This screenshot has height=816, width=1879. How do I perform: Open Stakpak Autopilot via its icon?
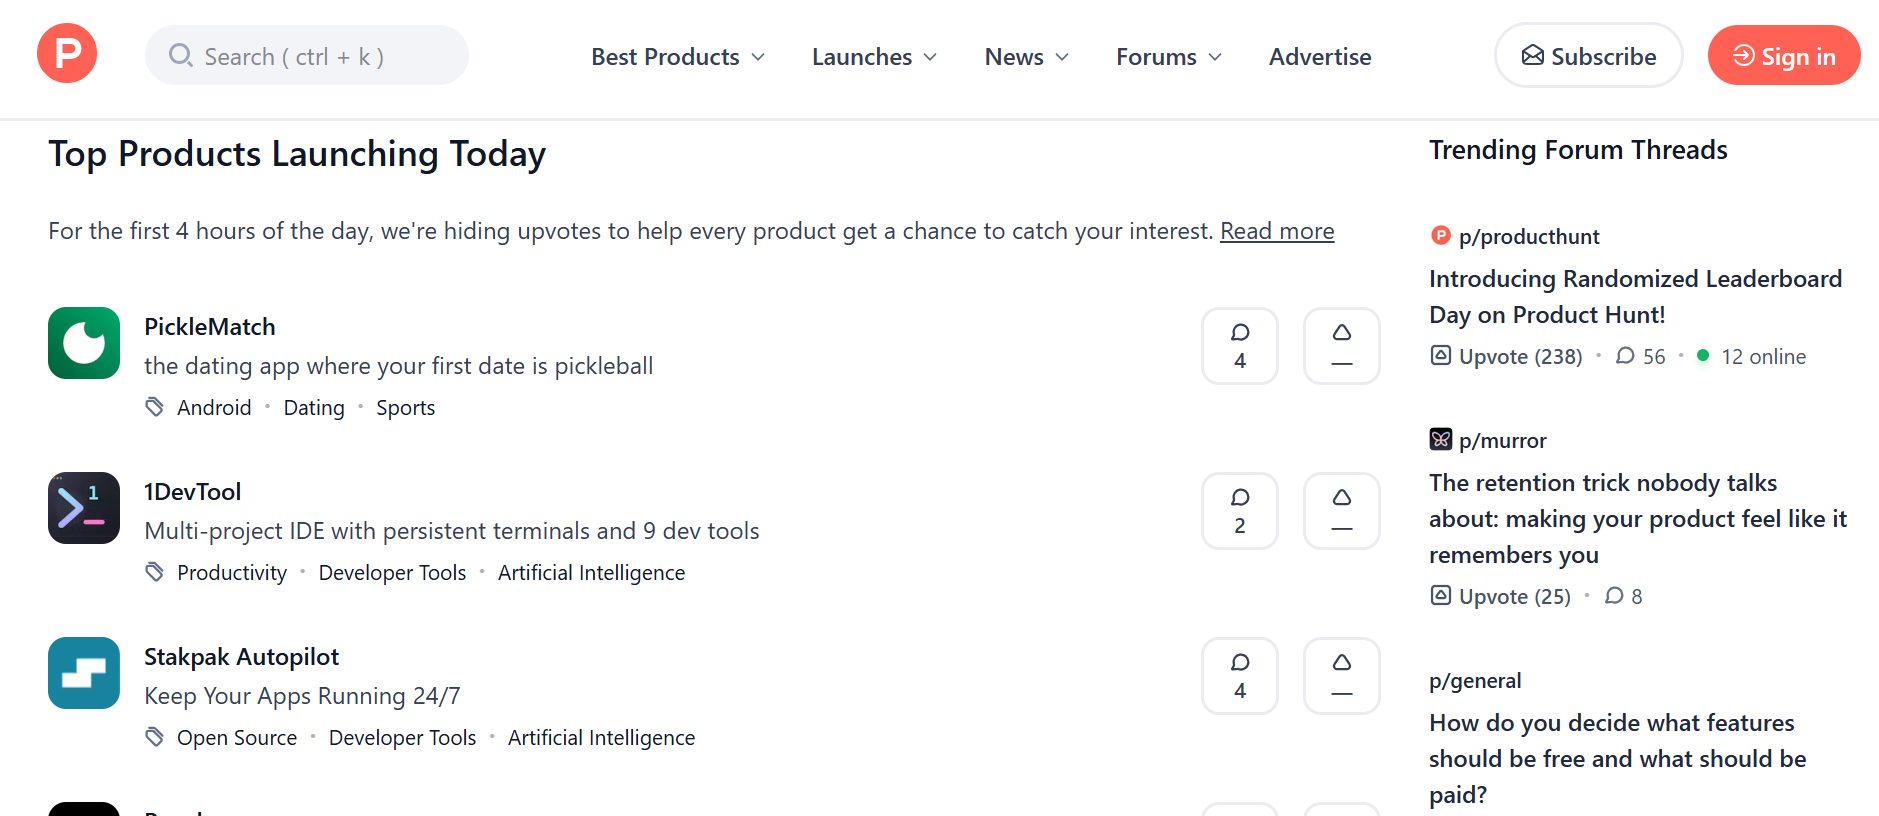coord(83,673)
